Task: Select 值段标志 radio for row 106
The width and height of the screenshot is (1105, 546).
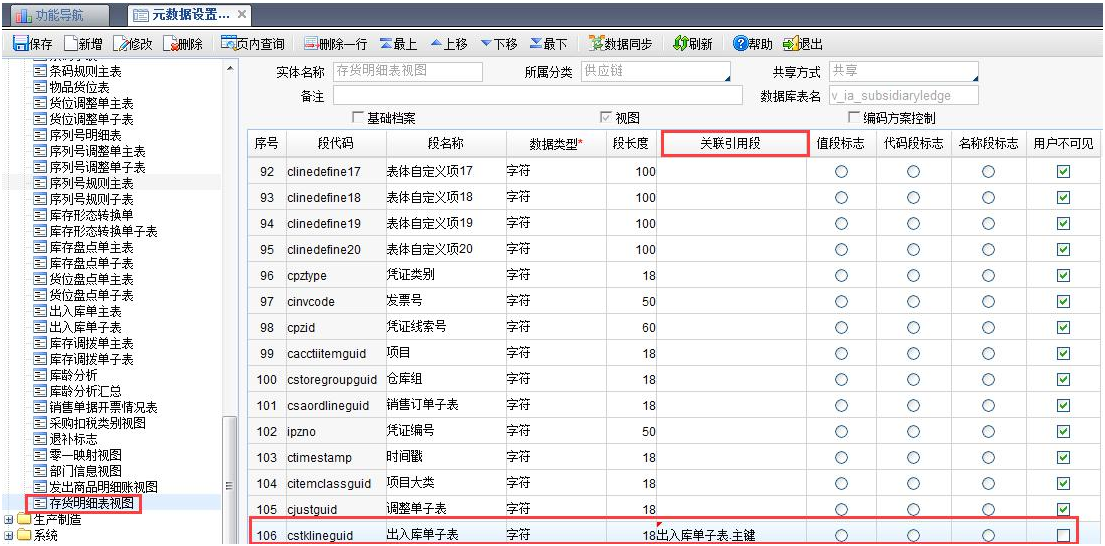Action: [841, 535]
